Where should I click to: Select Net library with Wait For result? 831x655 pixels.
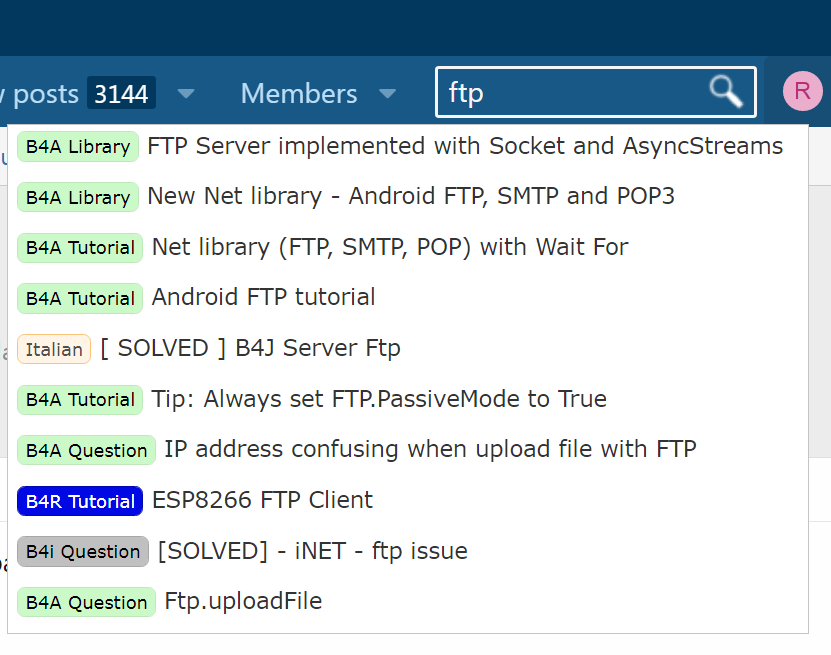click(x=390, y=247)
